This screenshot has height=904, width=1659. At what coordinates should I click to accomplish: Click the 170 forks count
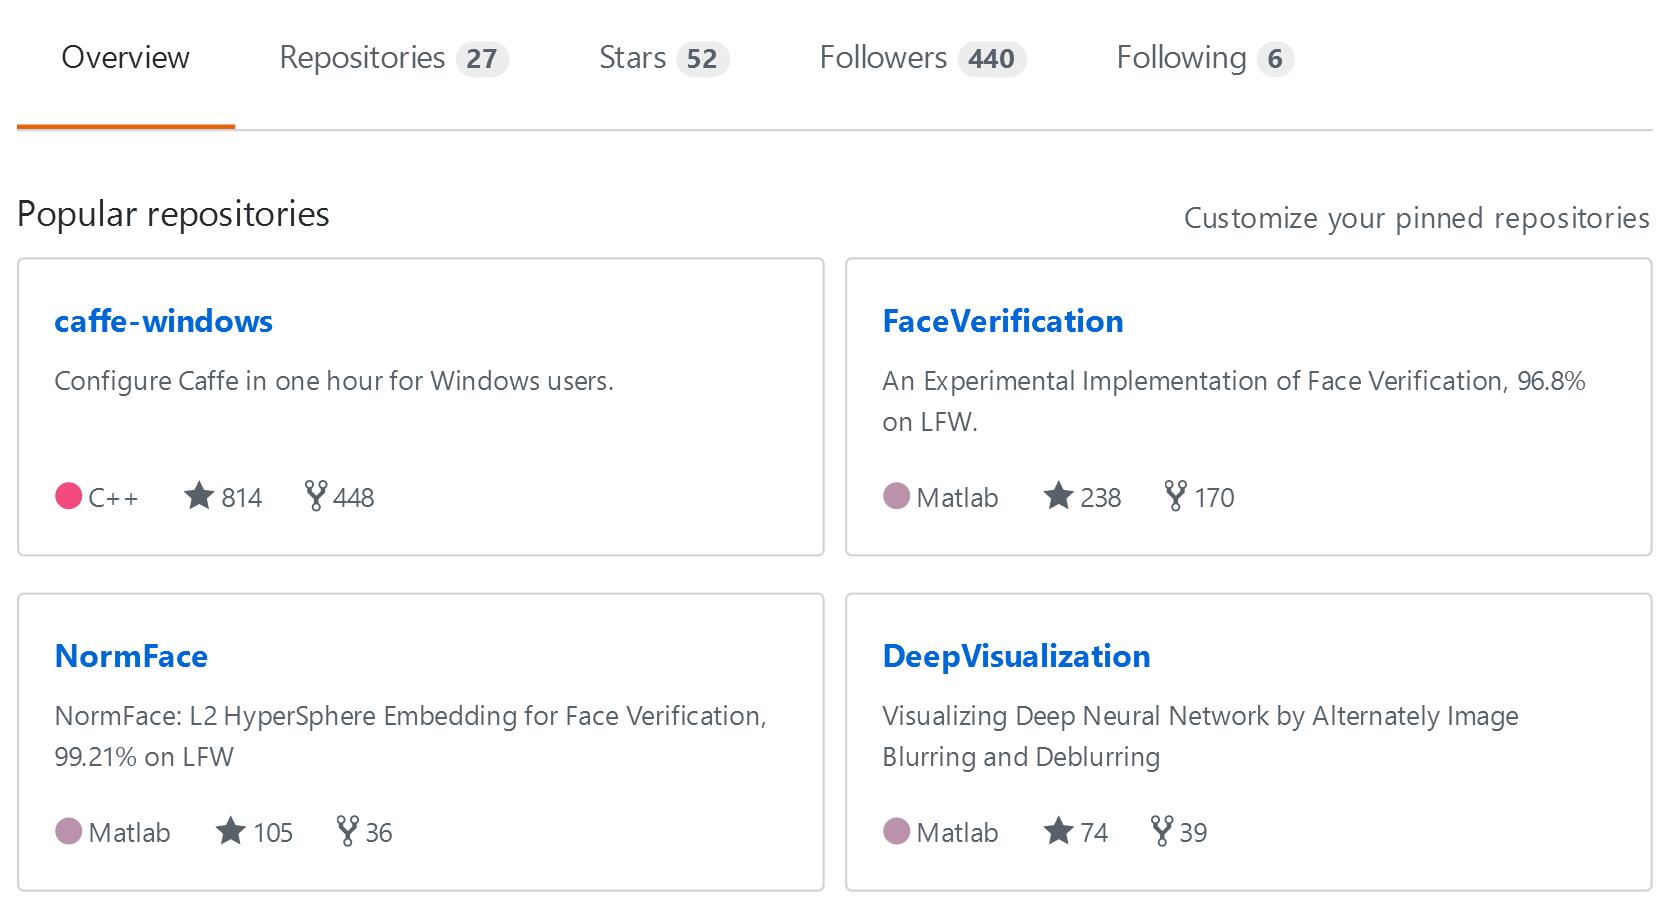coord(1214,498)
